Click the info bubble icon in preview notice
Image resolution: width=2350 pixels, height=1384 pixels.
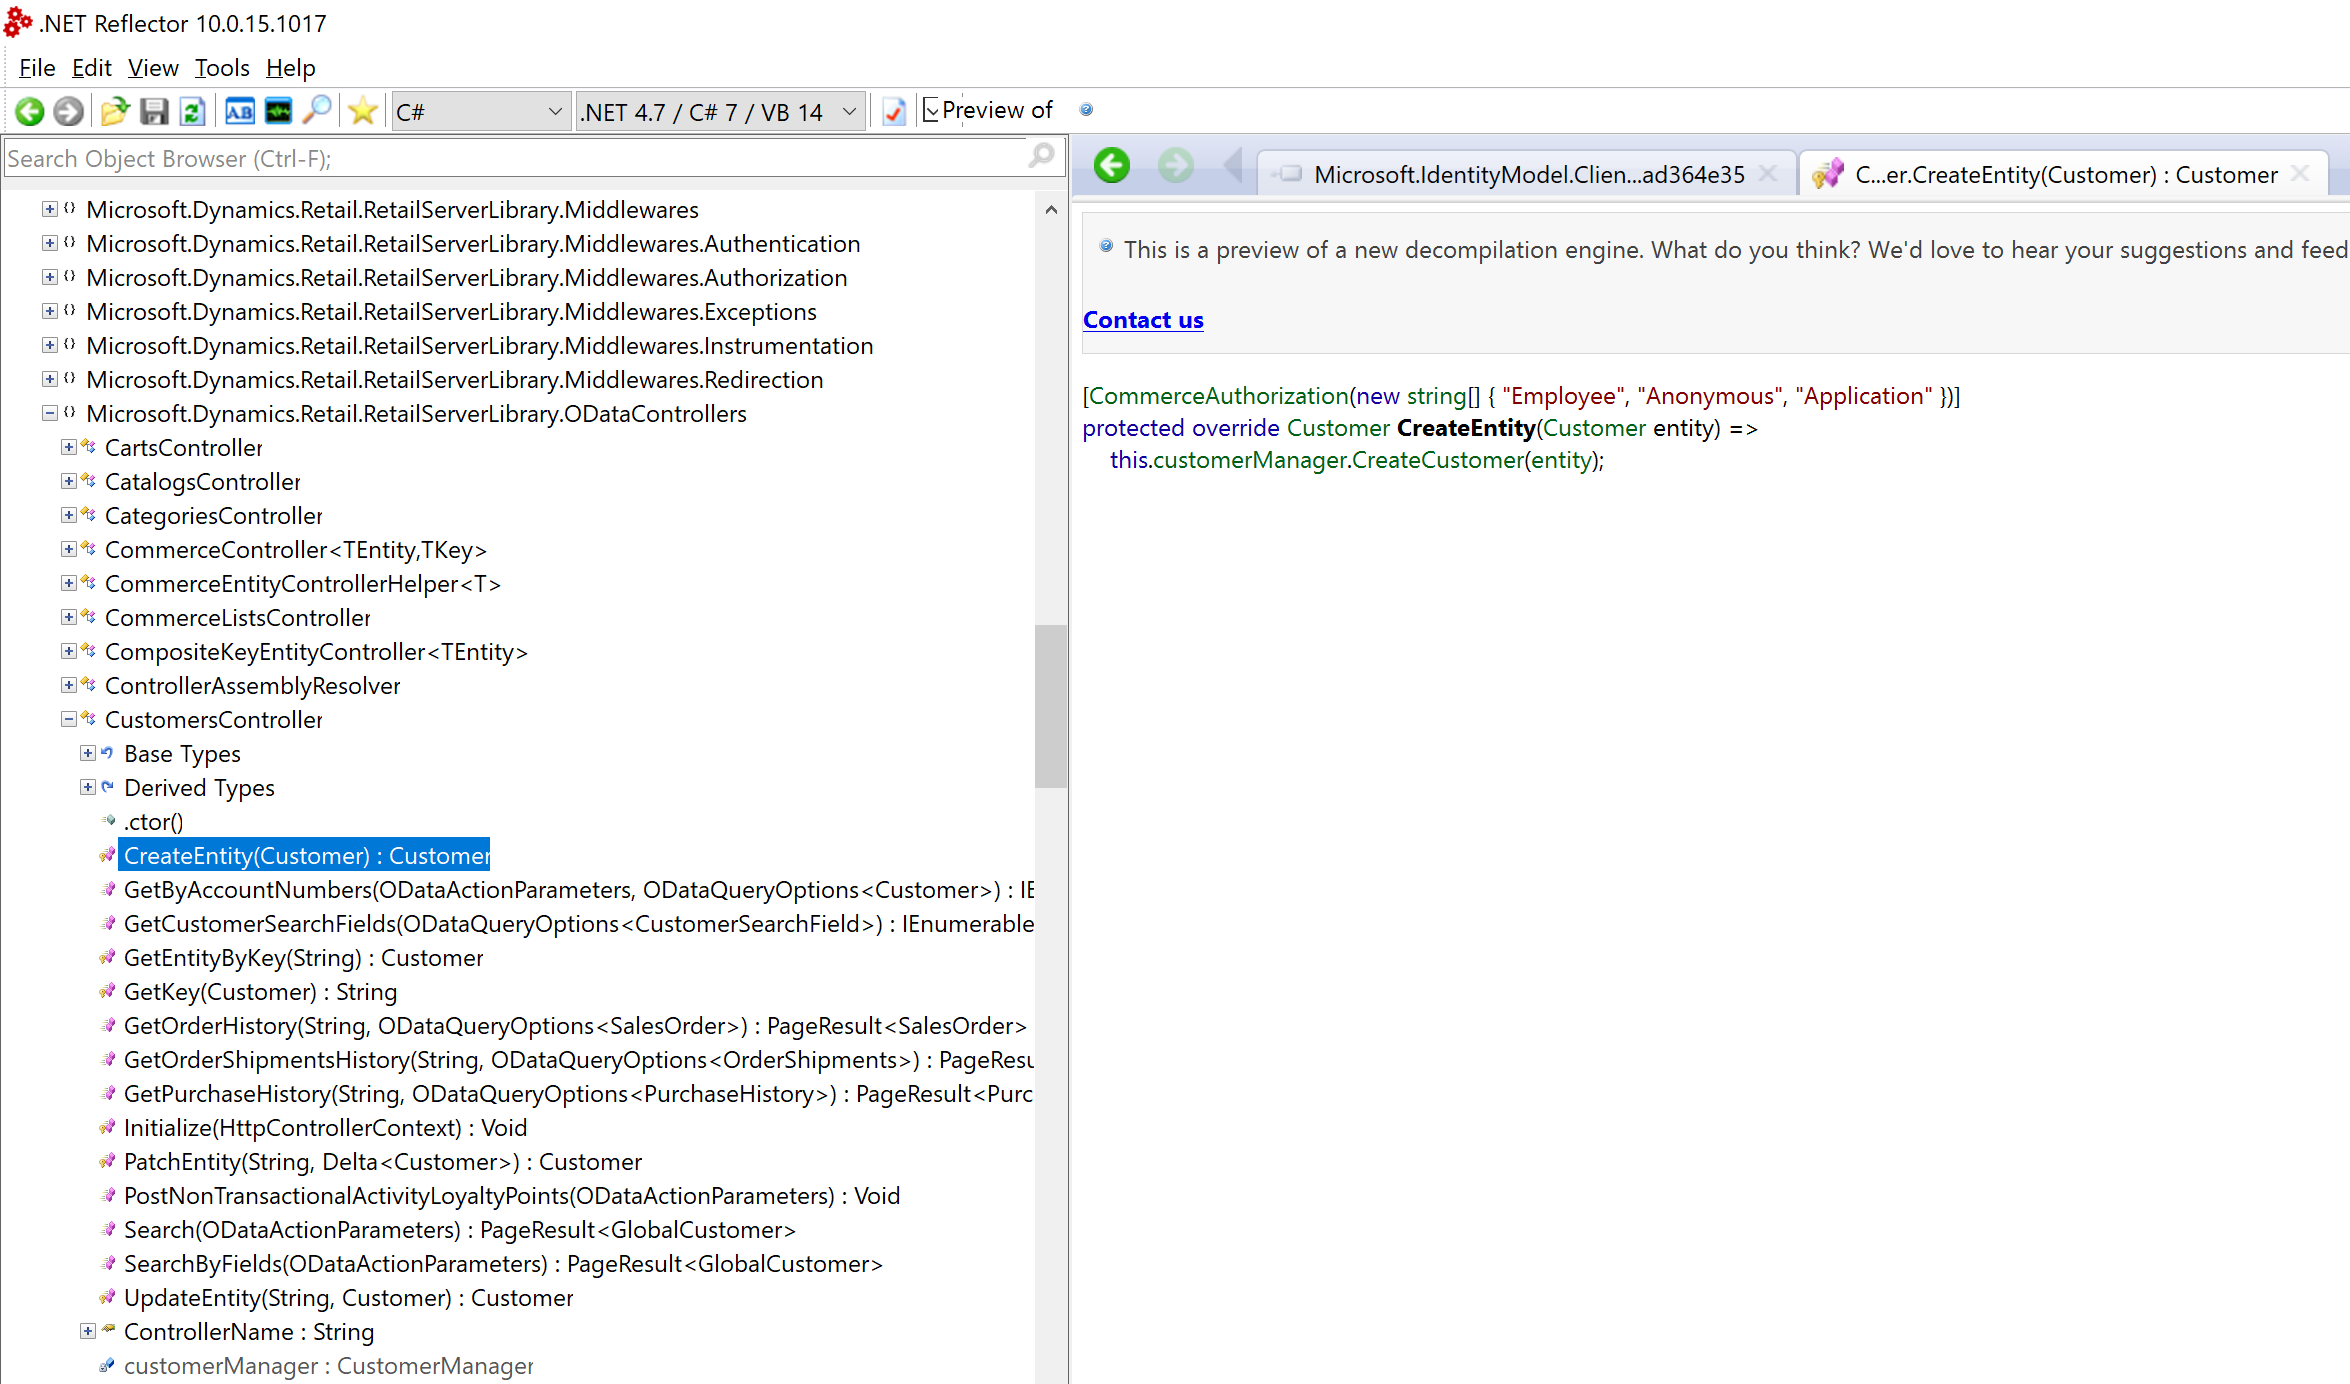point(1106,246)
